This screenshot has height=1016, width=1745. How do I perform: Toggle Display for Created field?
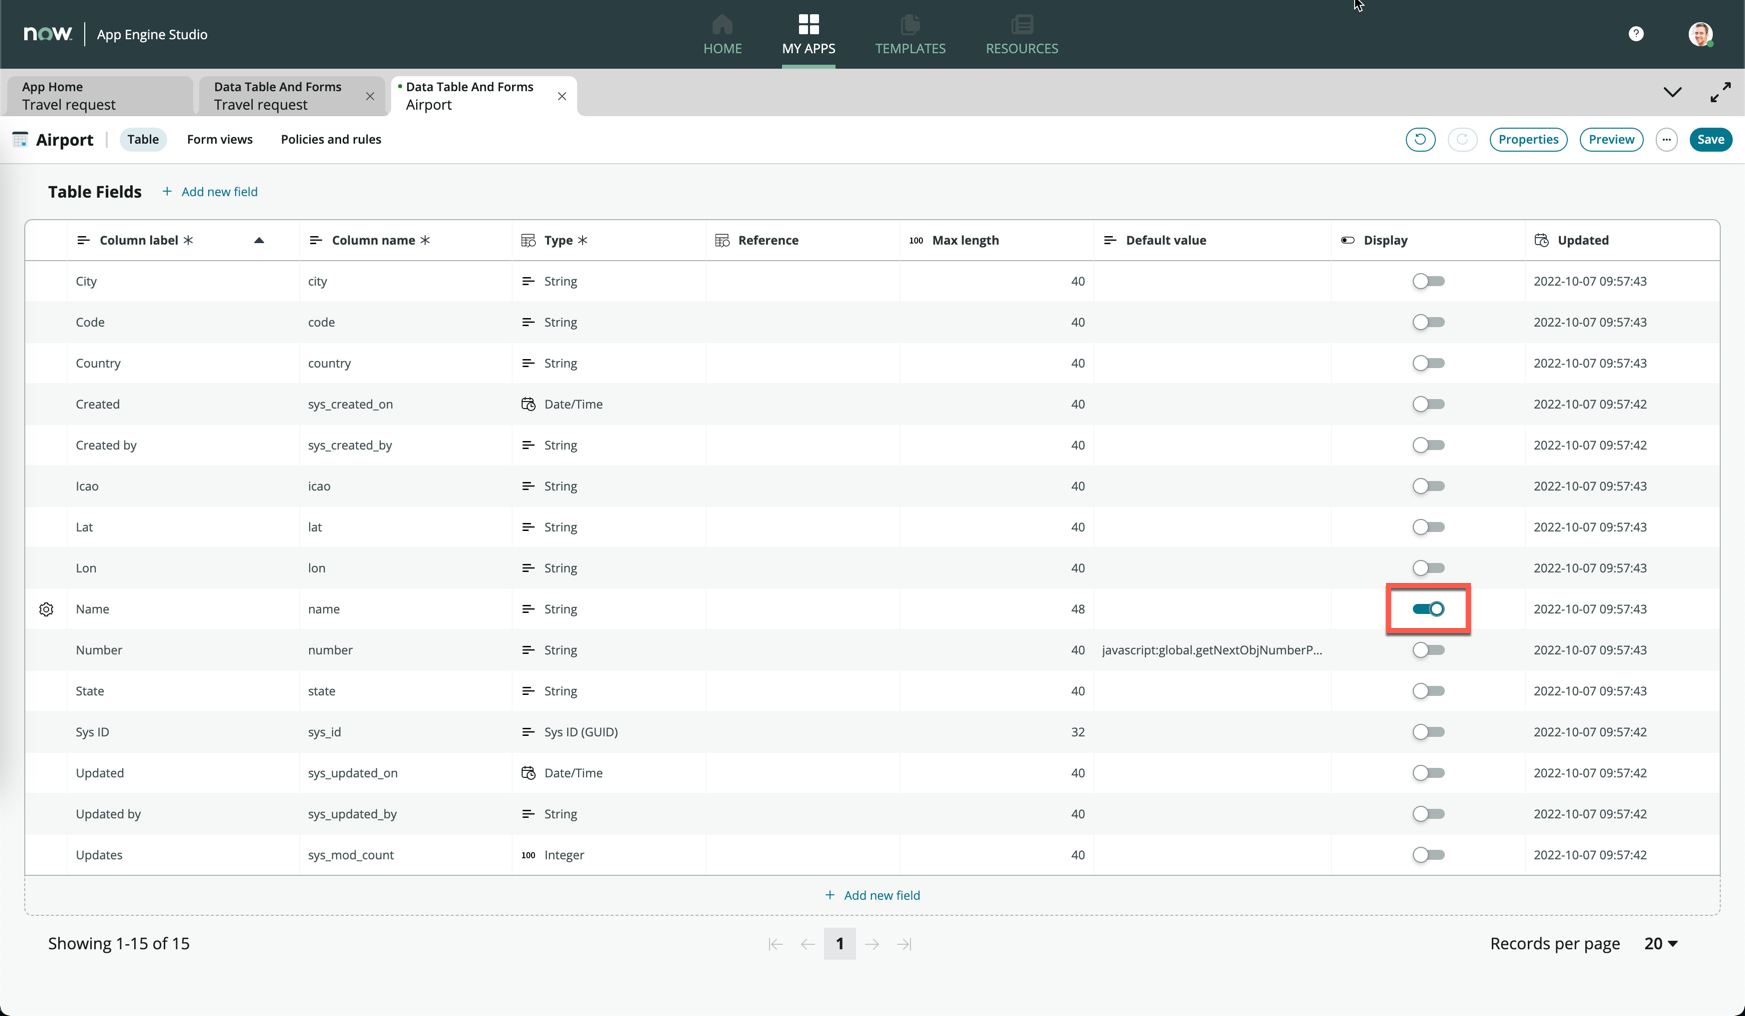pos(1428,404)
